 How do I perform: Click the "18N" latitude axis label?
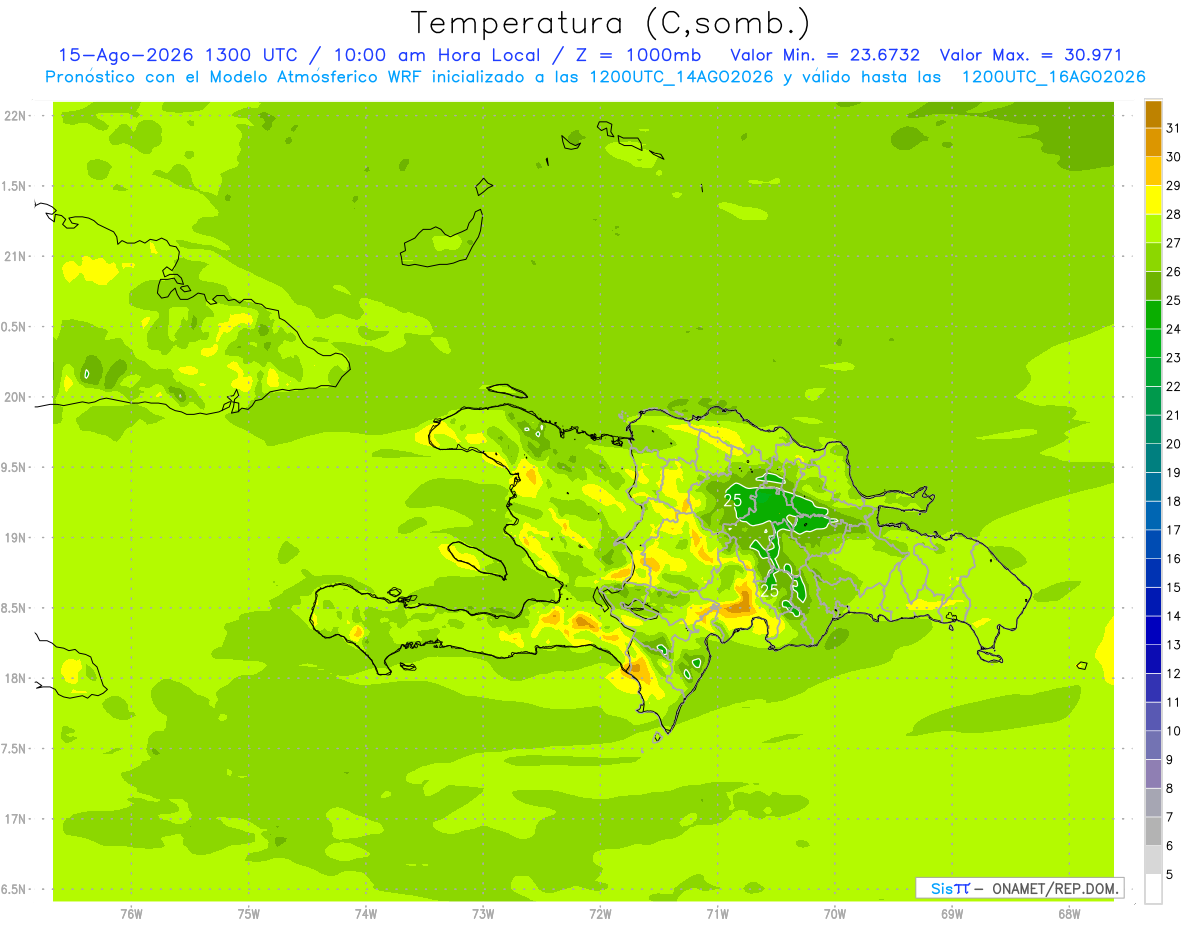coord(15,678)
